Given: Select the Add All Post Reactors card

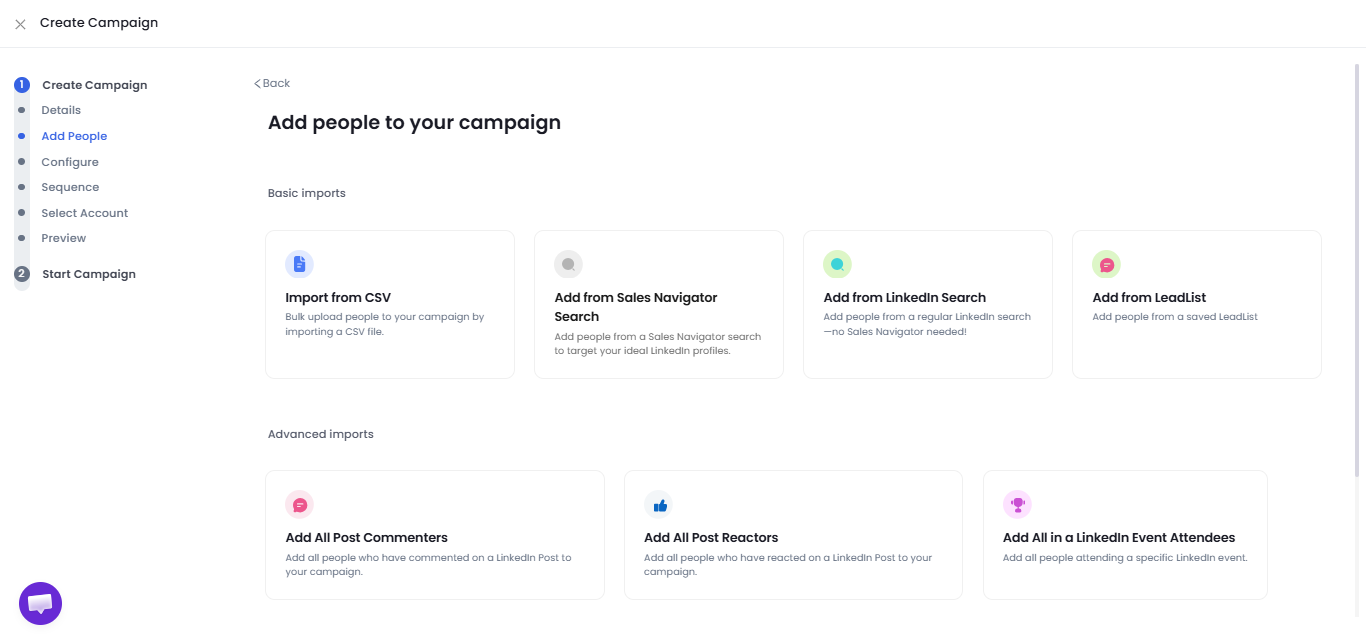Looking at the screenshot, I should [x=793, y=534].
